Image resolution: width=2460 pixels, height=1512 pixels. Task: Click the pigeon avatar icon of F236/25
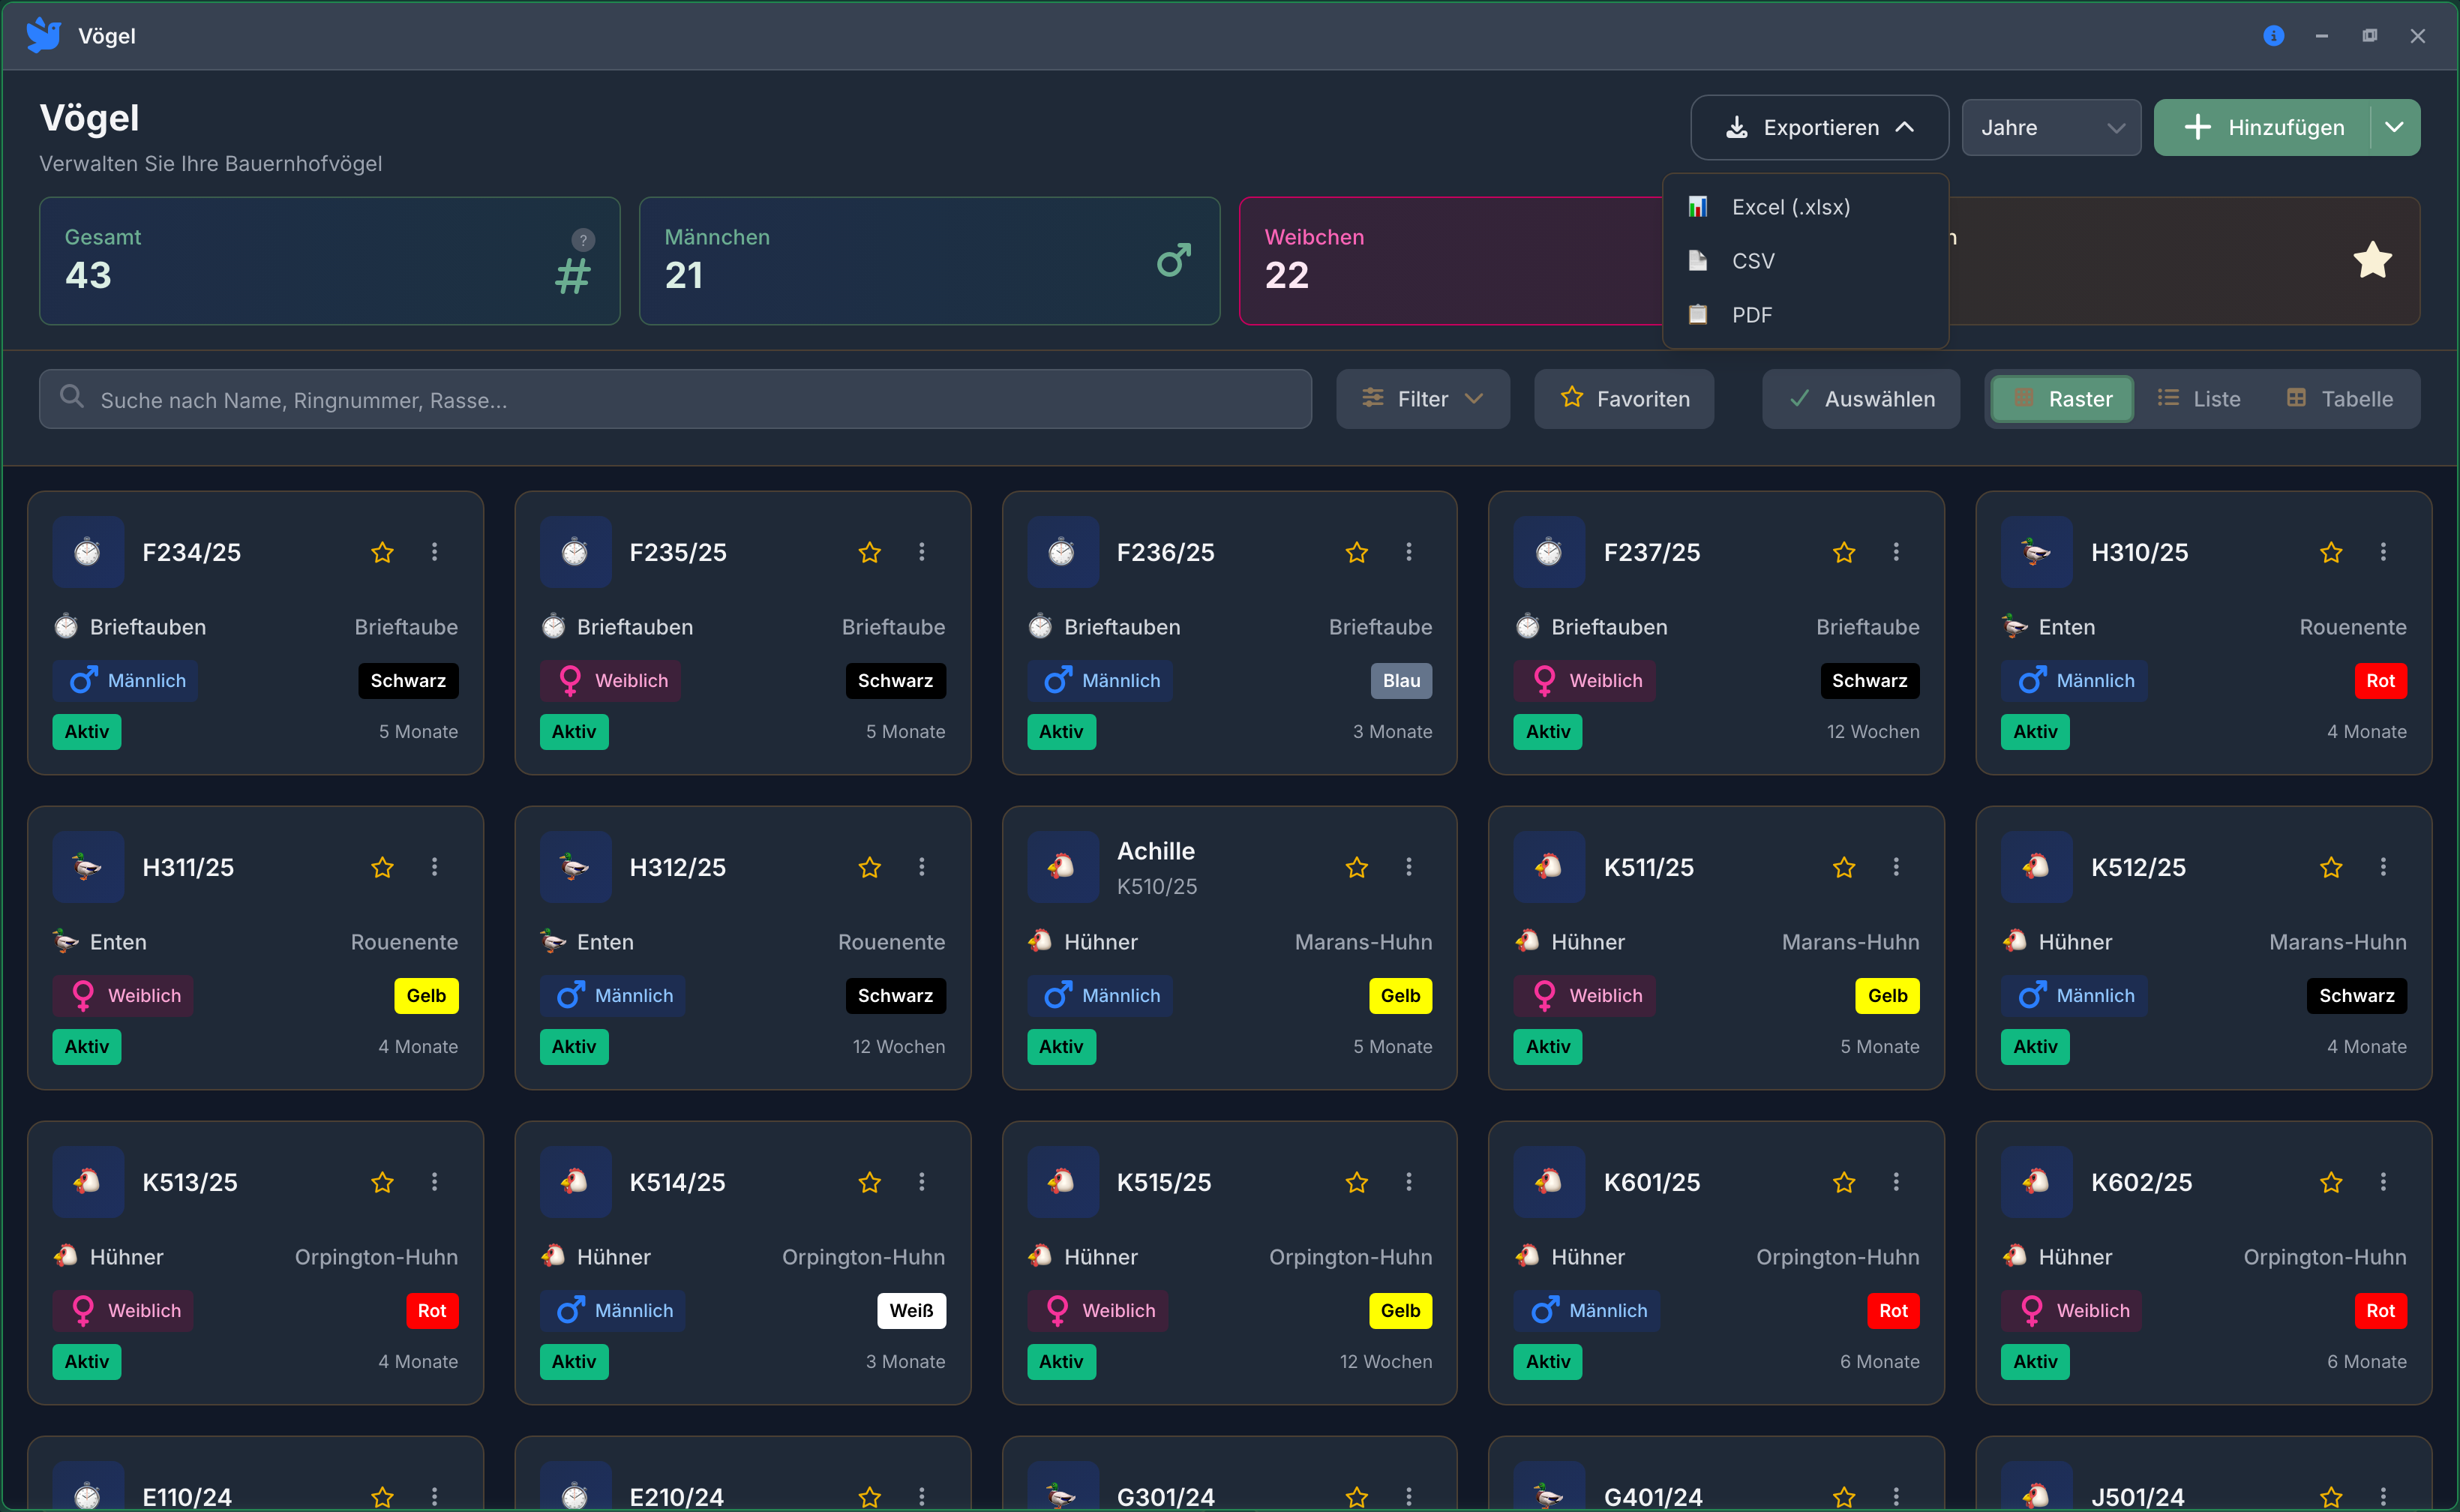[x=1062, y=552]
